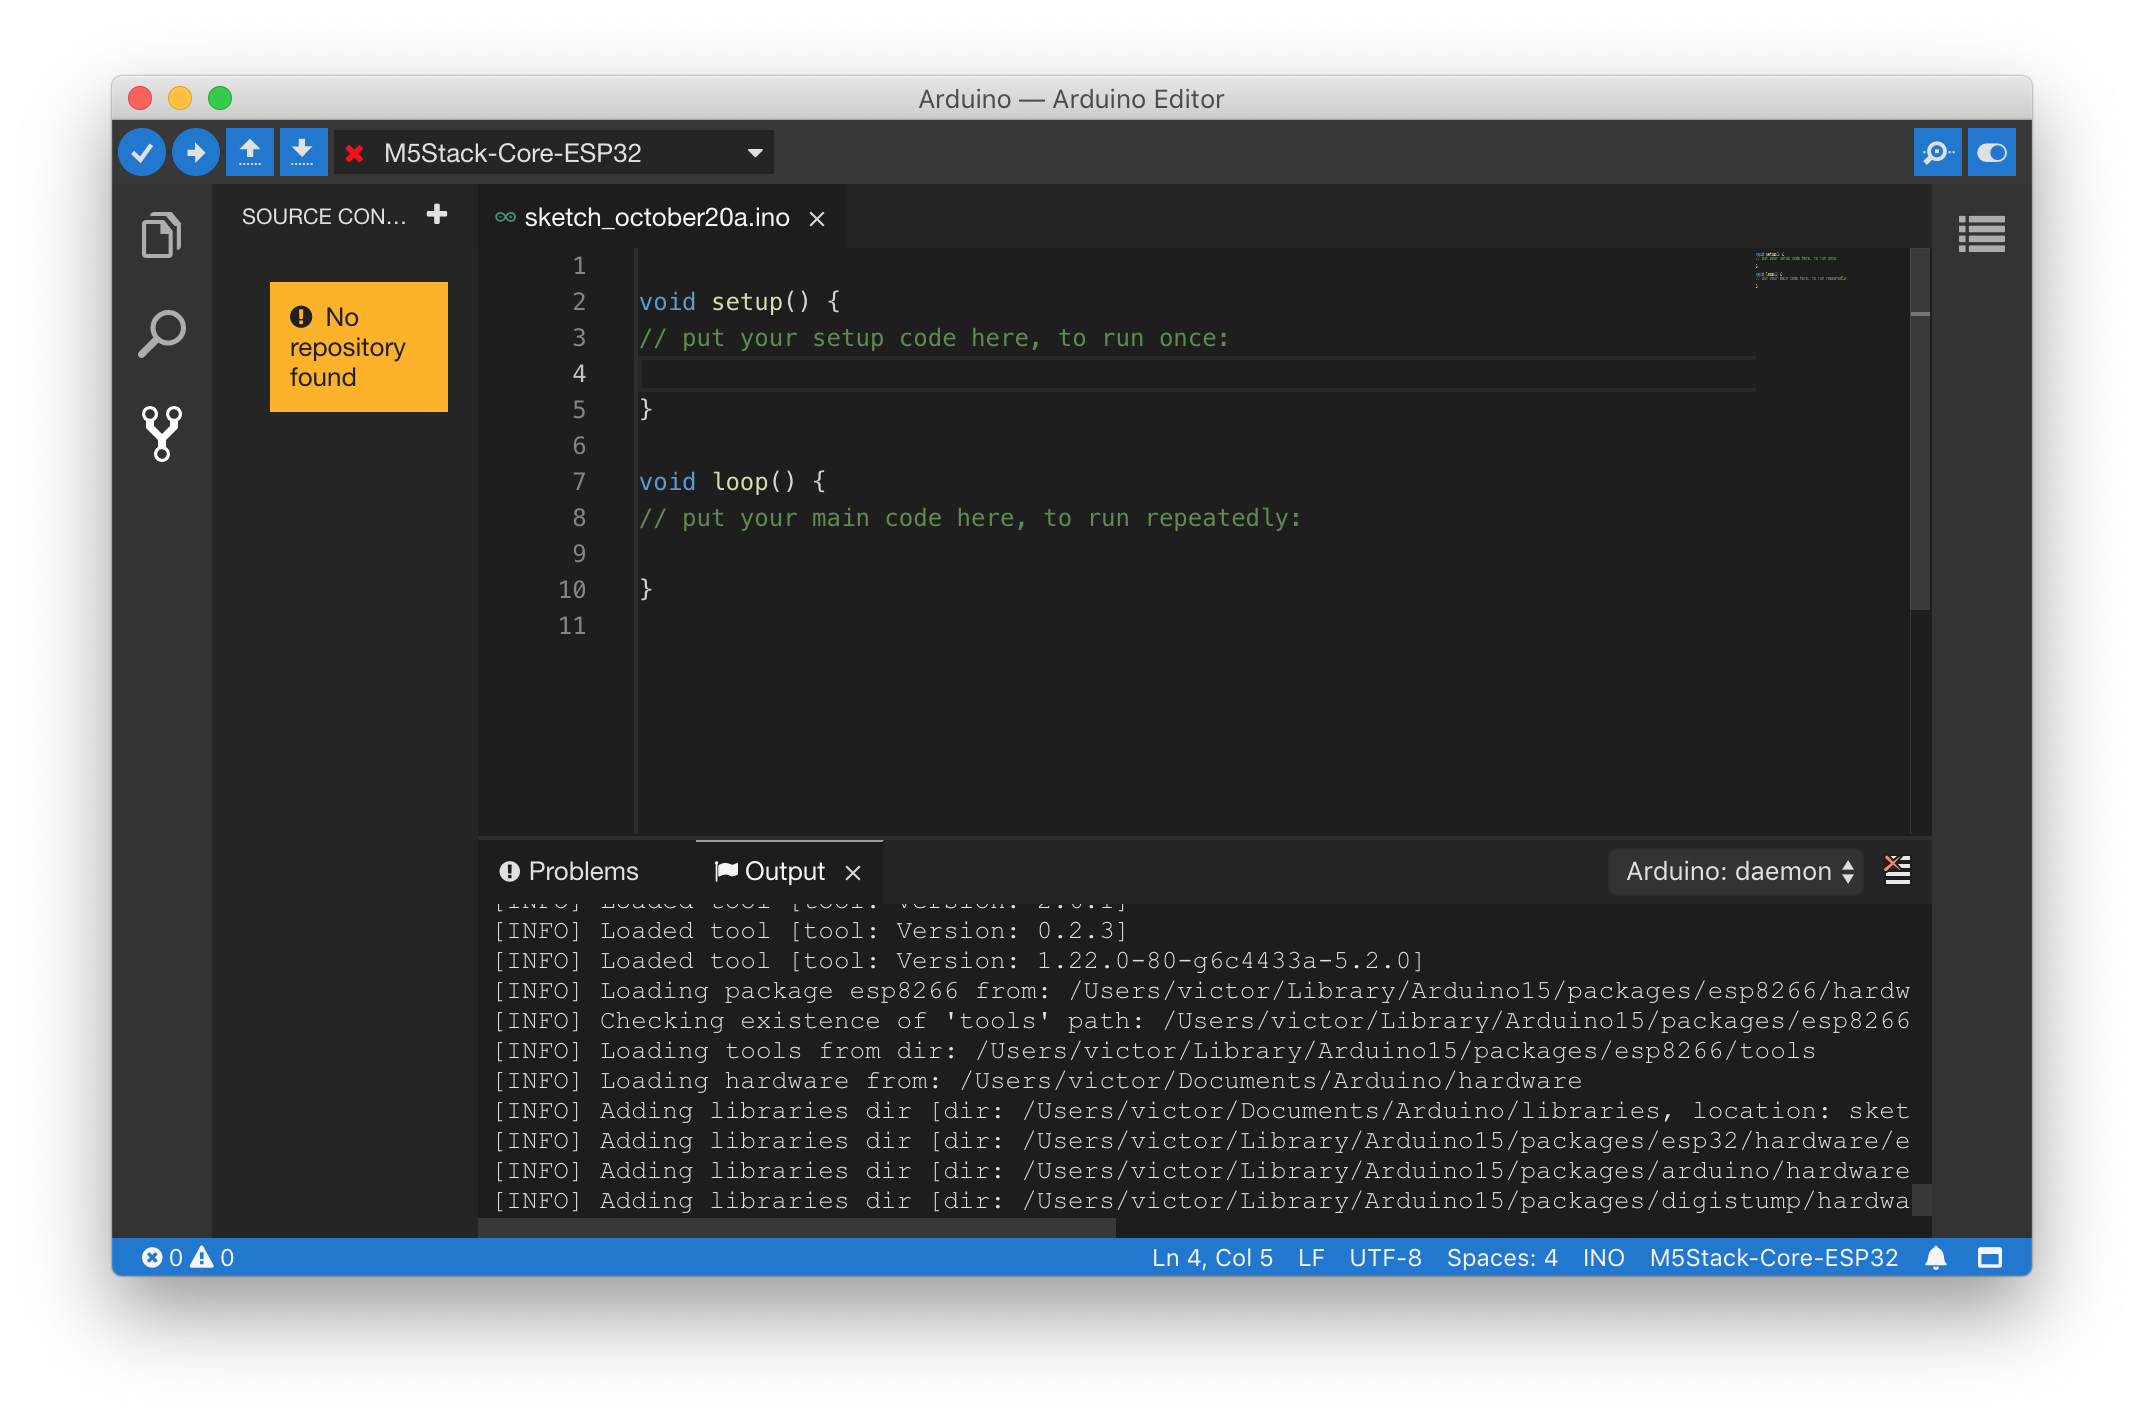Open the Source Control fork icon
Screen dimensions: 2144x1424
pyautogui.click(x=162, y=433)
